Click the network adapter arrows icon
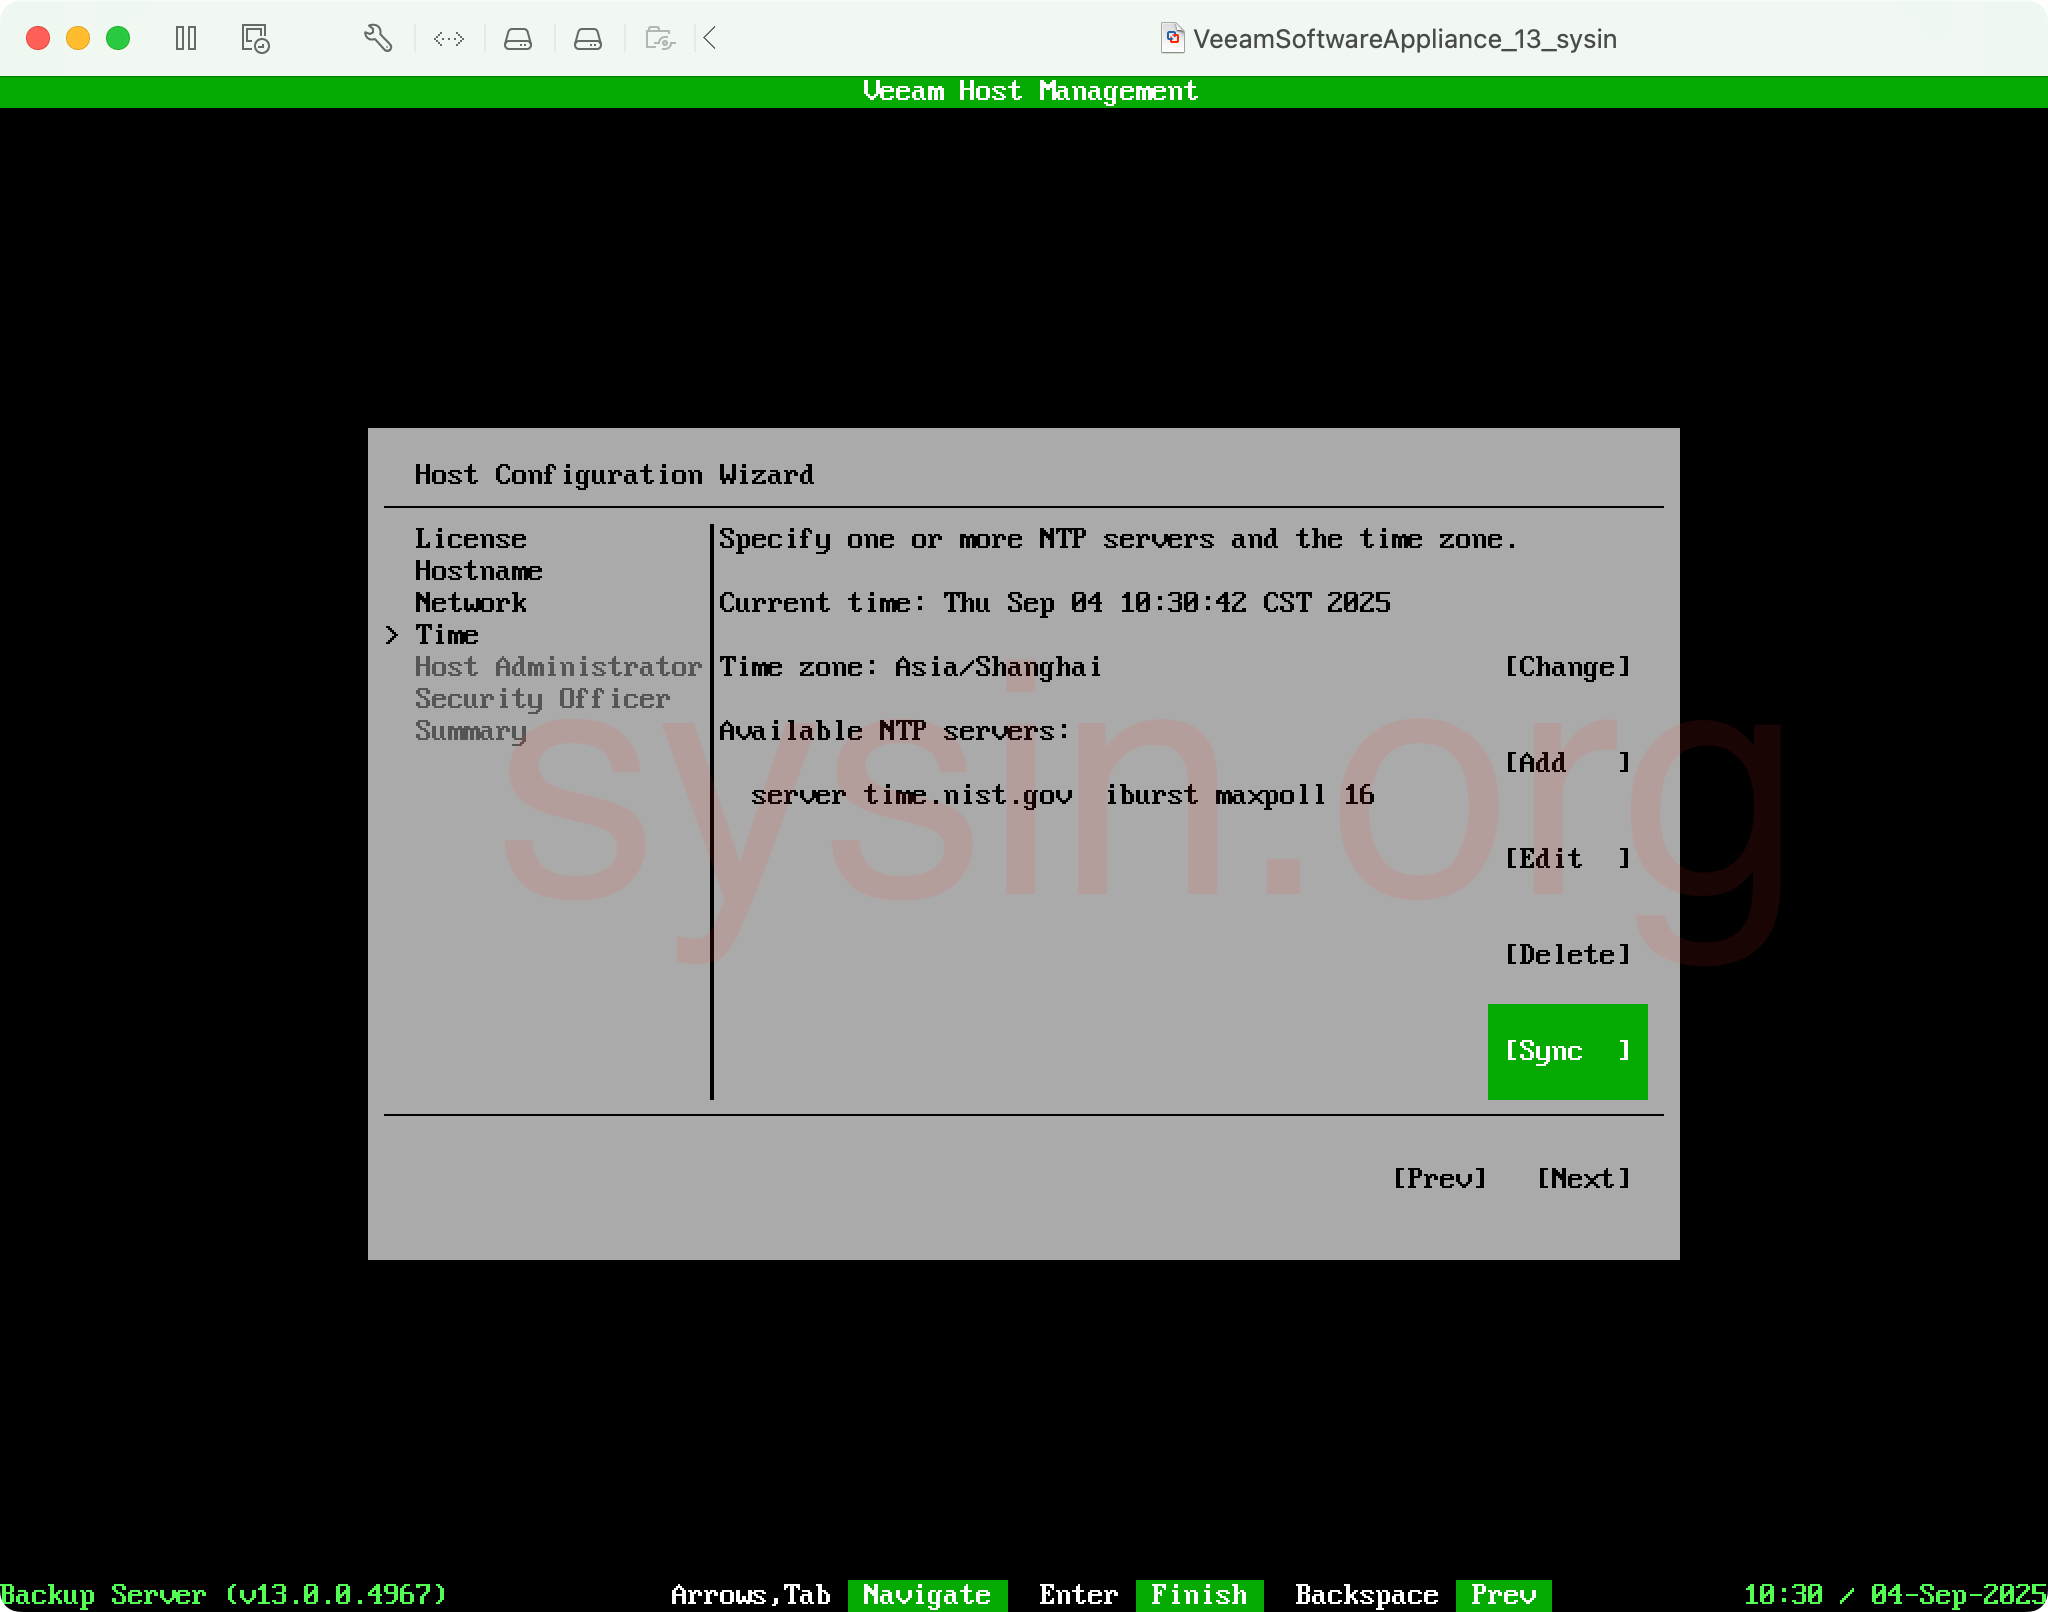Viewport: 2048px width, 1612px height. tap(448, 39)
